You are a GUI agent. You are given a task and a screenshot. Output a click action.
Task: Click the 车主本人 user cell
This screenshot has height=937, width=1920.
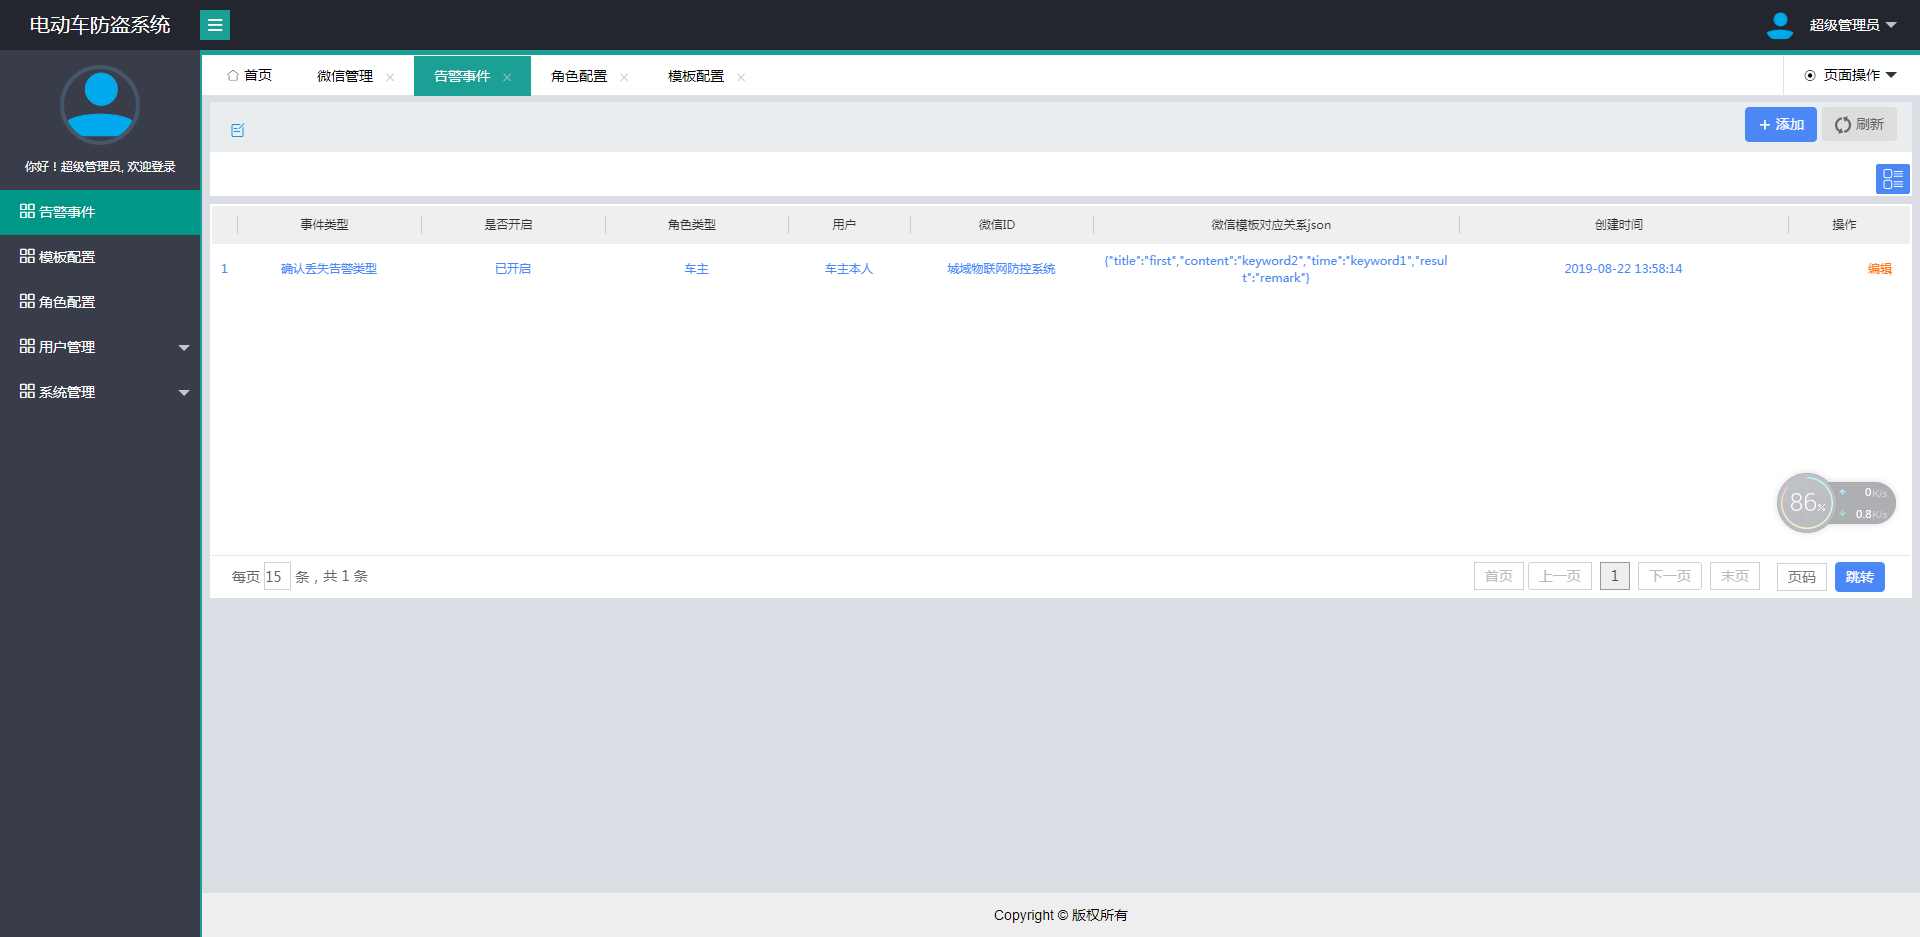coord(849,269)
